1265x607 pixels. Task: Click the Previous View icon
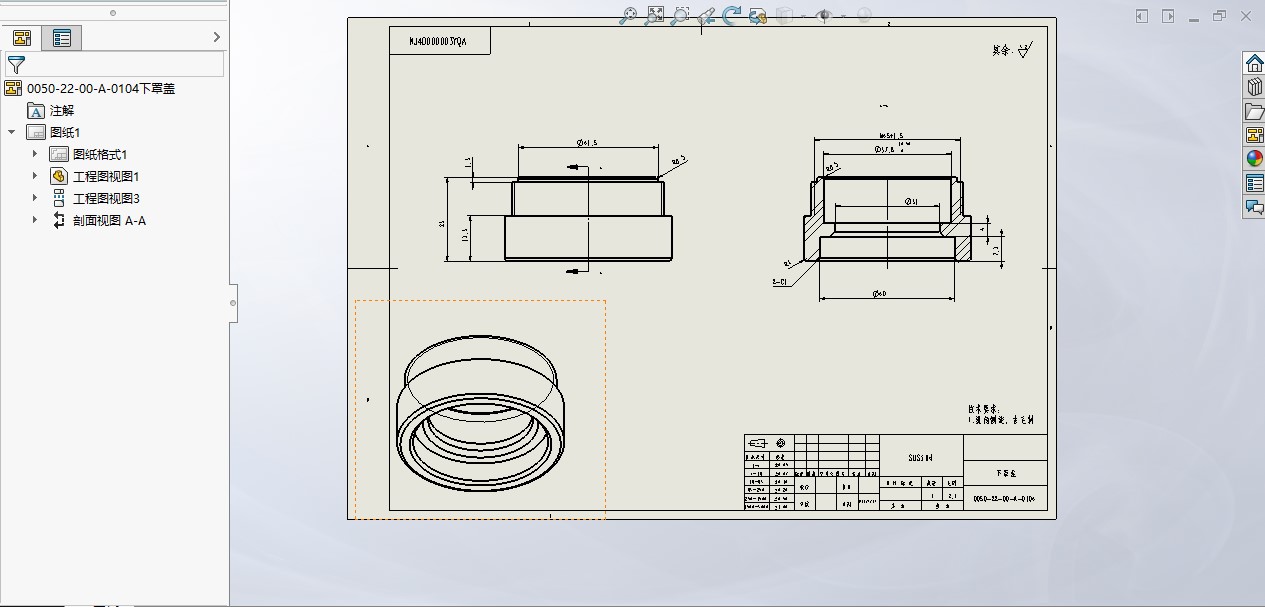click(x=706, y=15)
